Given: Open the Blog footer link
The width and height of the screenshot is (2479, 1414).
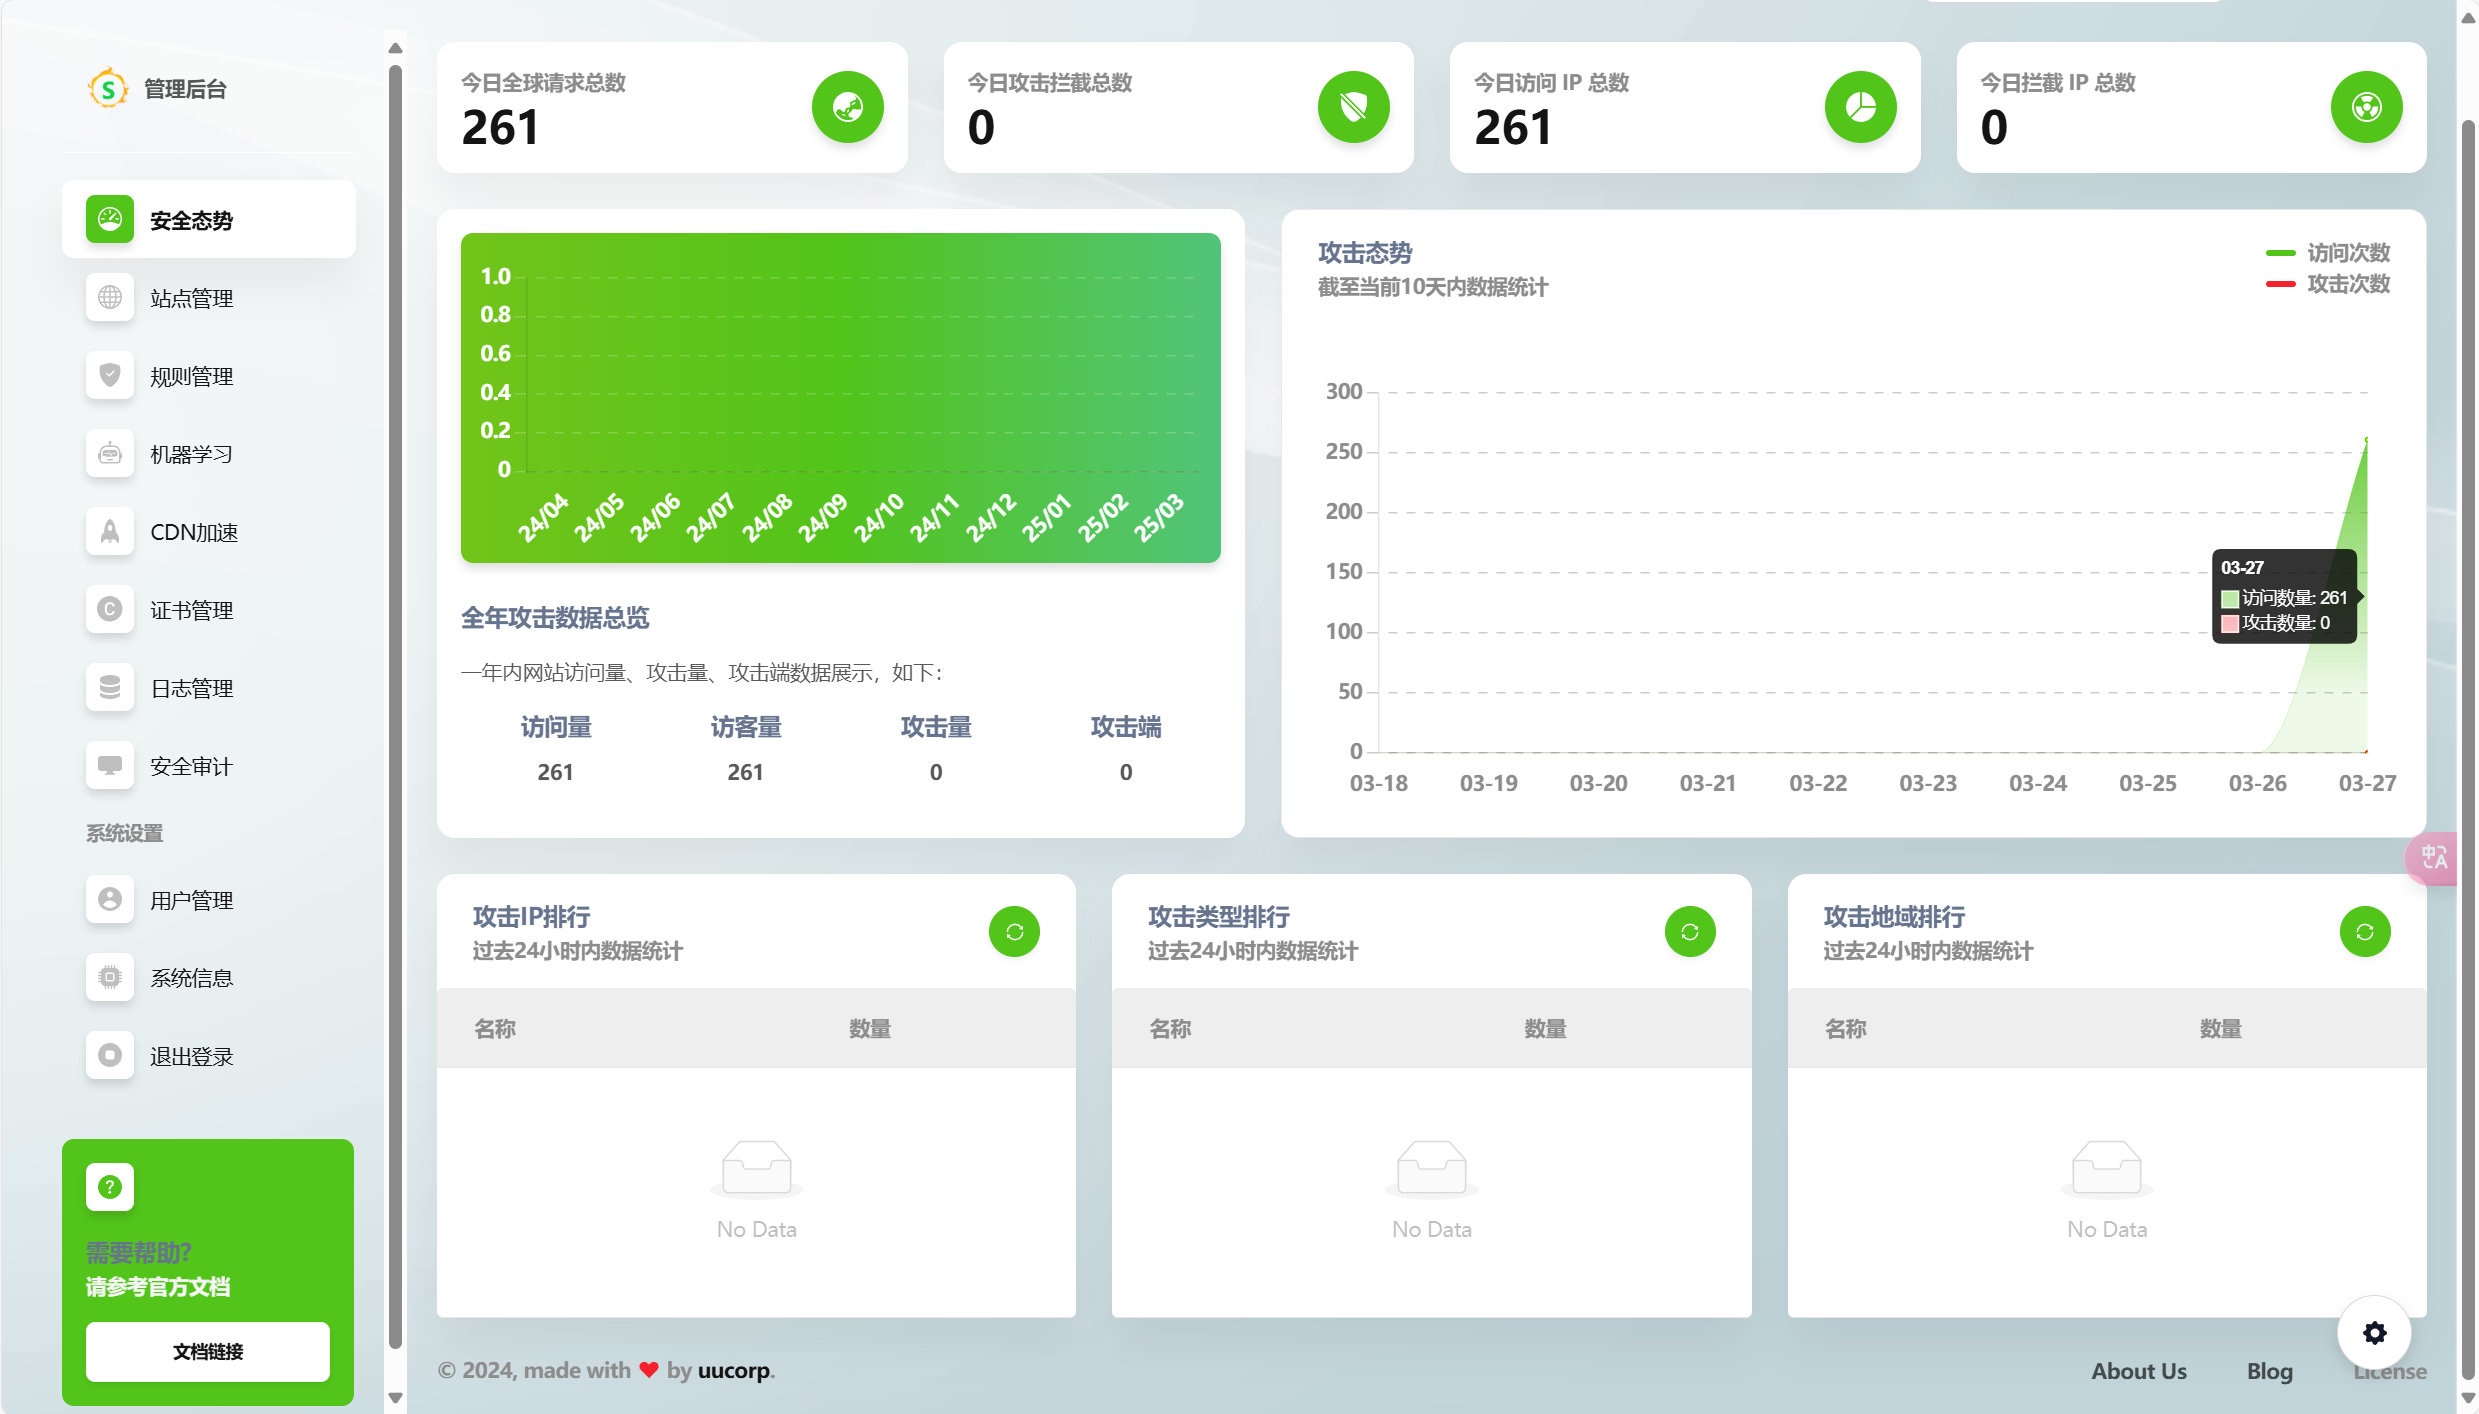Looking at the screenshot, I should [x=2270, y=1371].
